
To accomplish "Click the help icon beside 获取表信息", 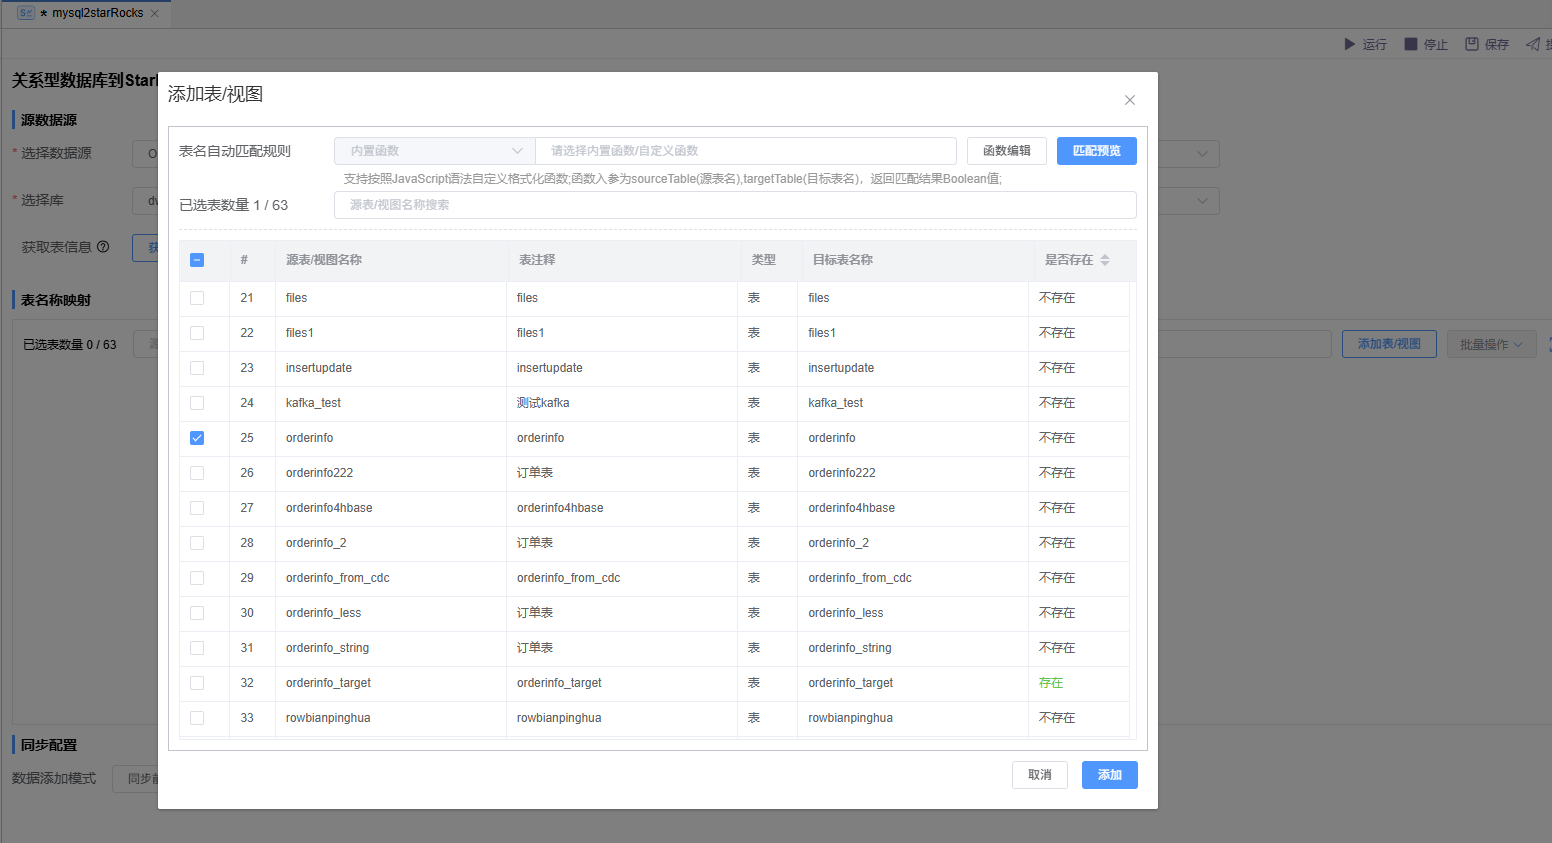I will click(x=103, y=247).
